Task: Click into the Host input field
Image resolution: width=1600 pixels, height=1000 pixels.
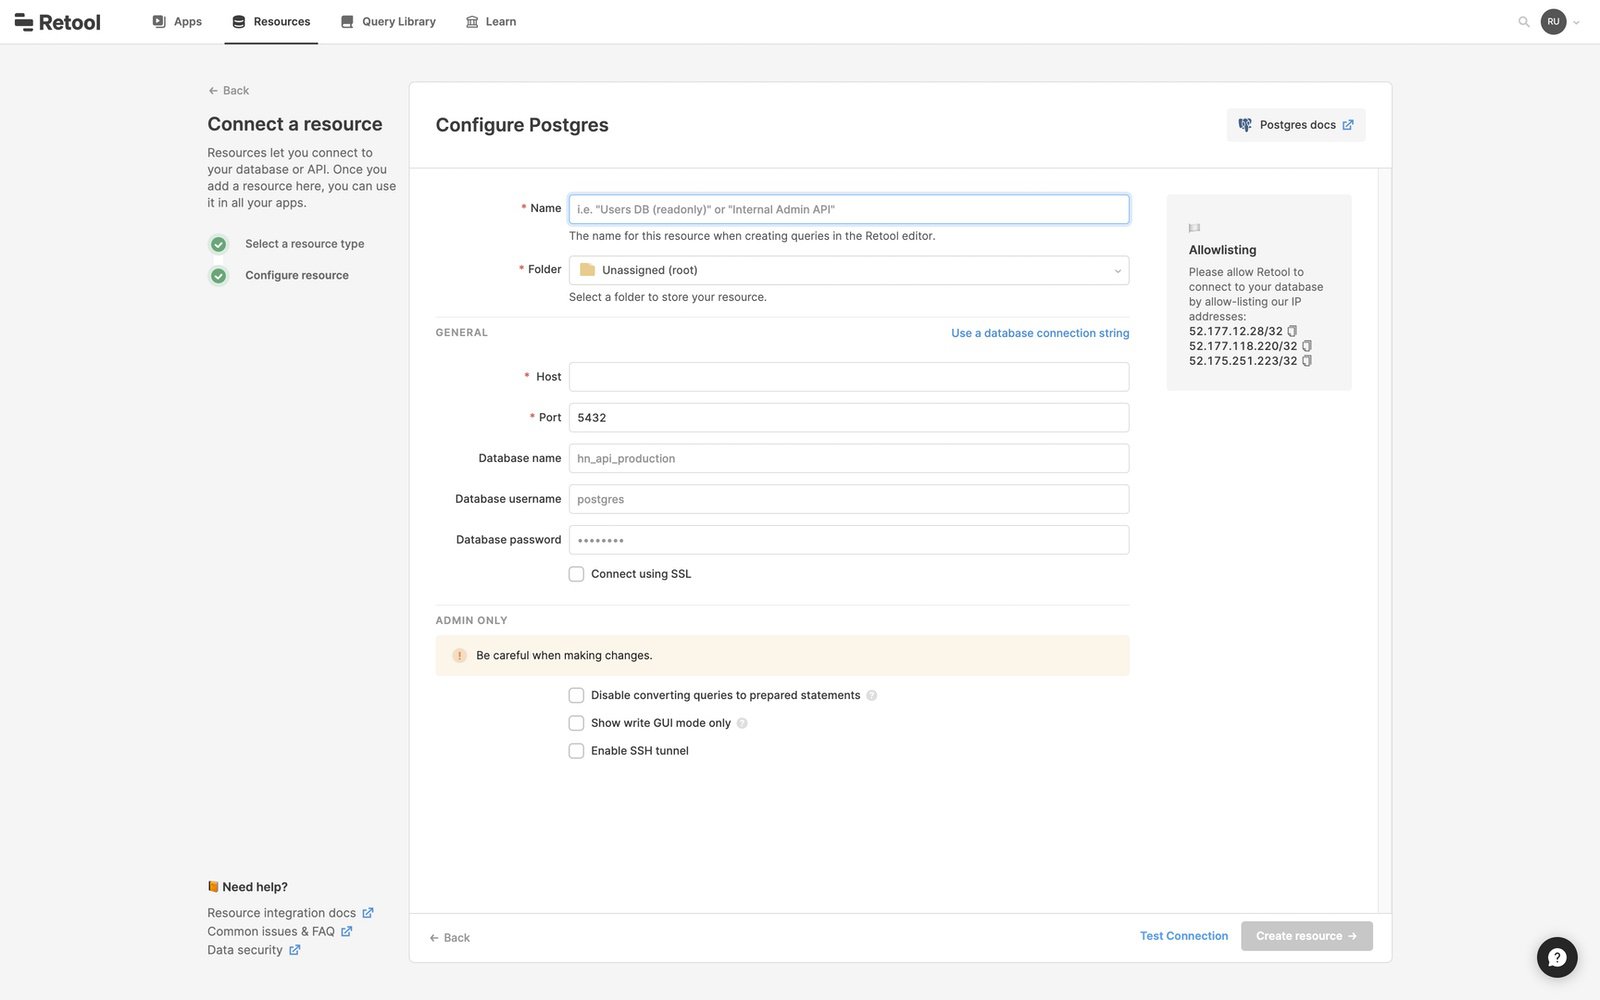Action: (x=848, y=377)
